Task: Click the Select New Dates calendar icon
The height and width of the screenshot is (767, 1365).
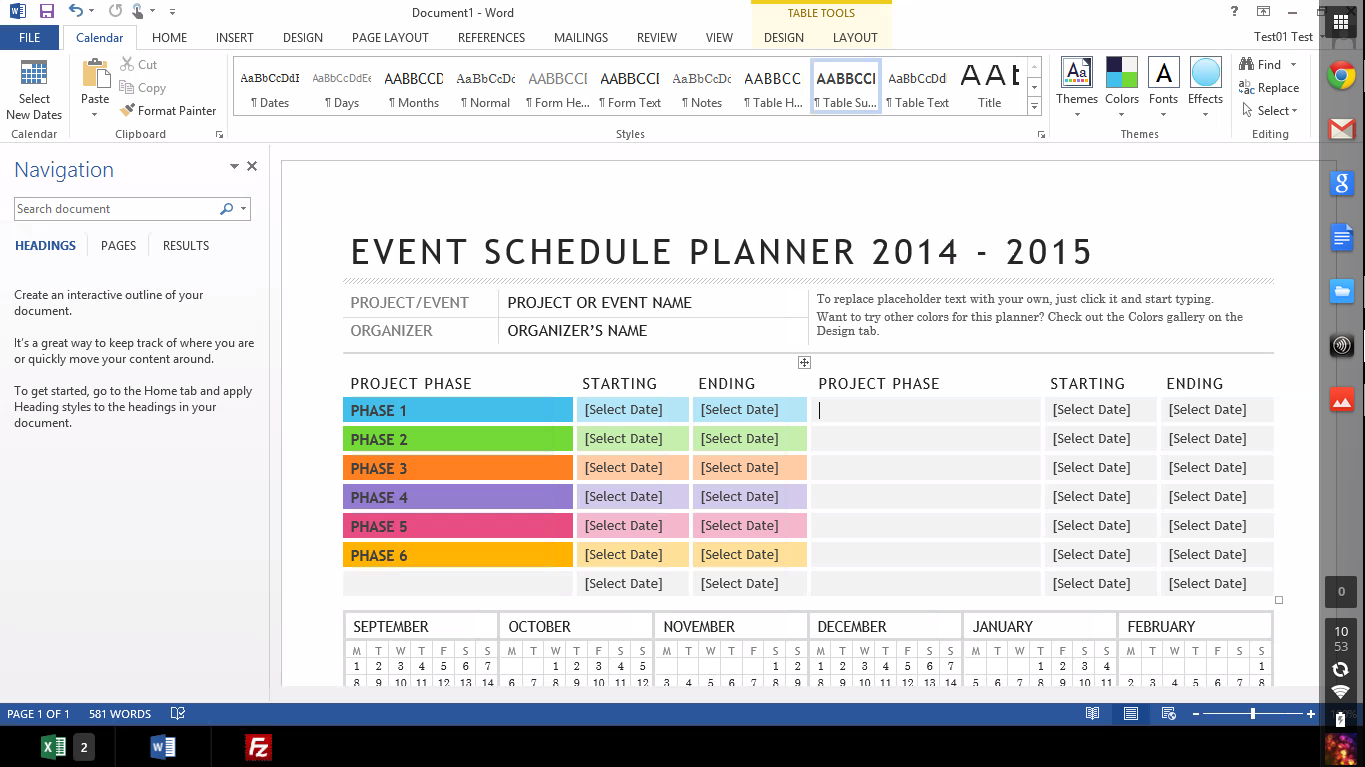Action: point(34,75)
